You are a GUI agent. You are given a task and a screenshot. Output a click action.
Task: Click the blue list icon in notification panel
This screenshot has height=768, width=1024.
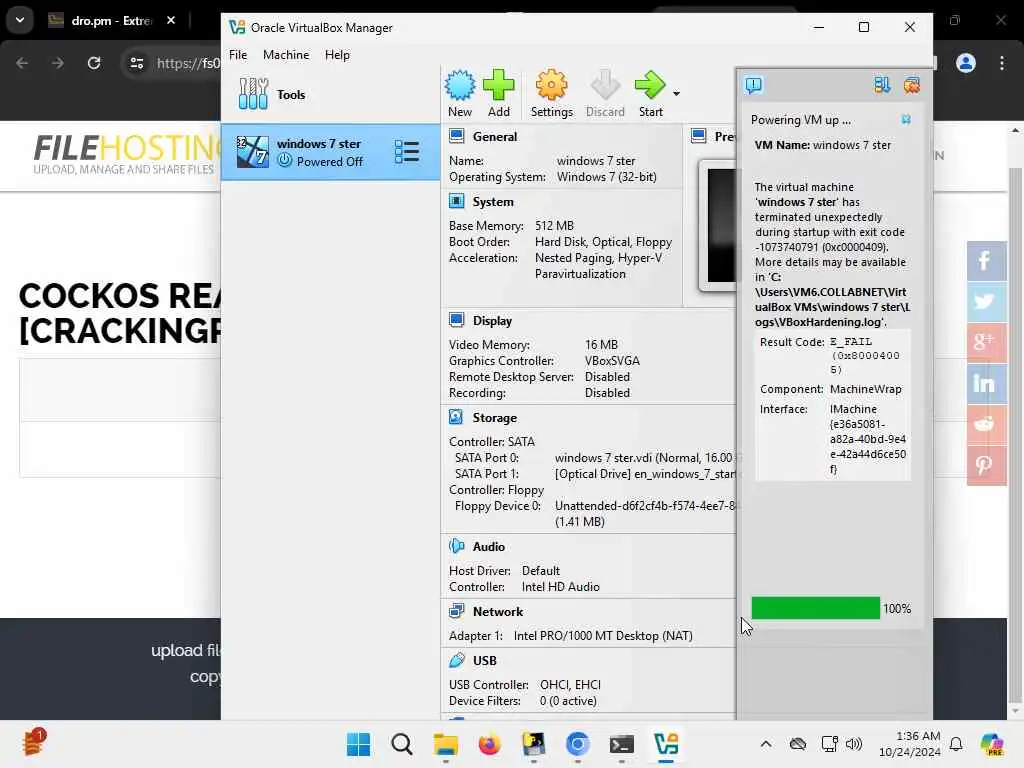(882, 85)
